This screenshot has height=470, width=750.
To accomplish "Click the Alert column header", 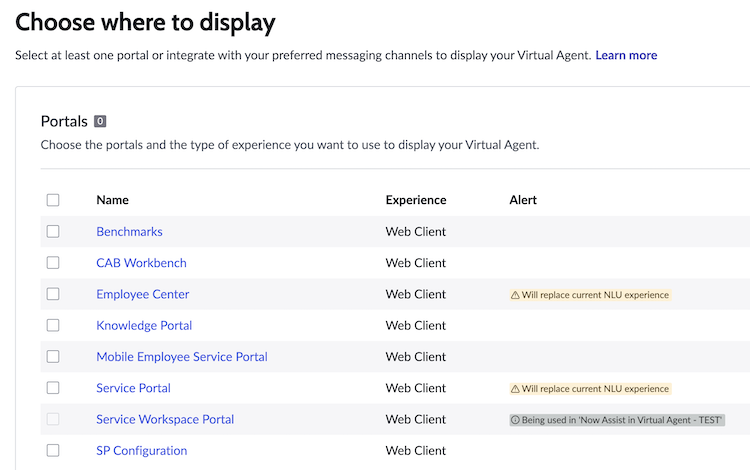I will pos(523,200).
